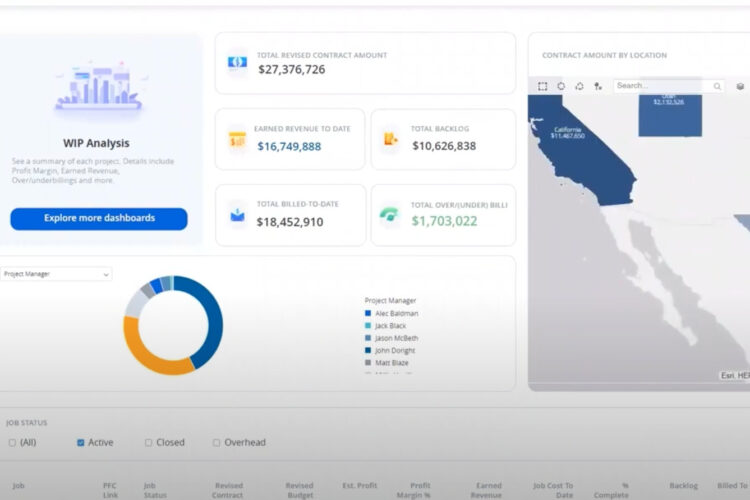Select the Utah region on the map
This screenshot has width=750, height=500.
click(x=670, y=115)
